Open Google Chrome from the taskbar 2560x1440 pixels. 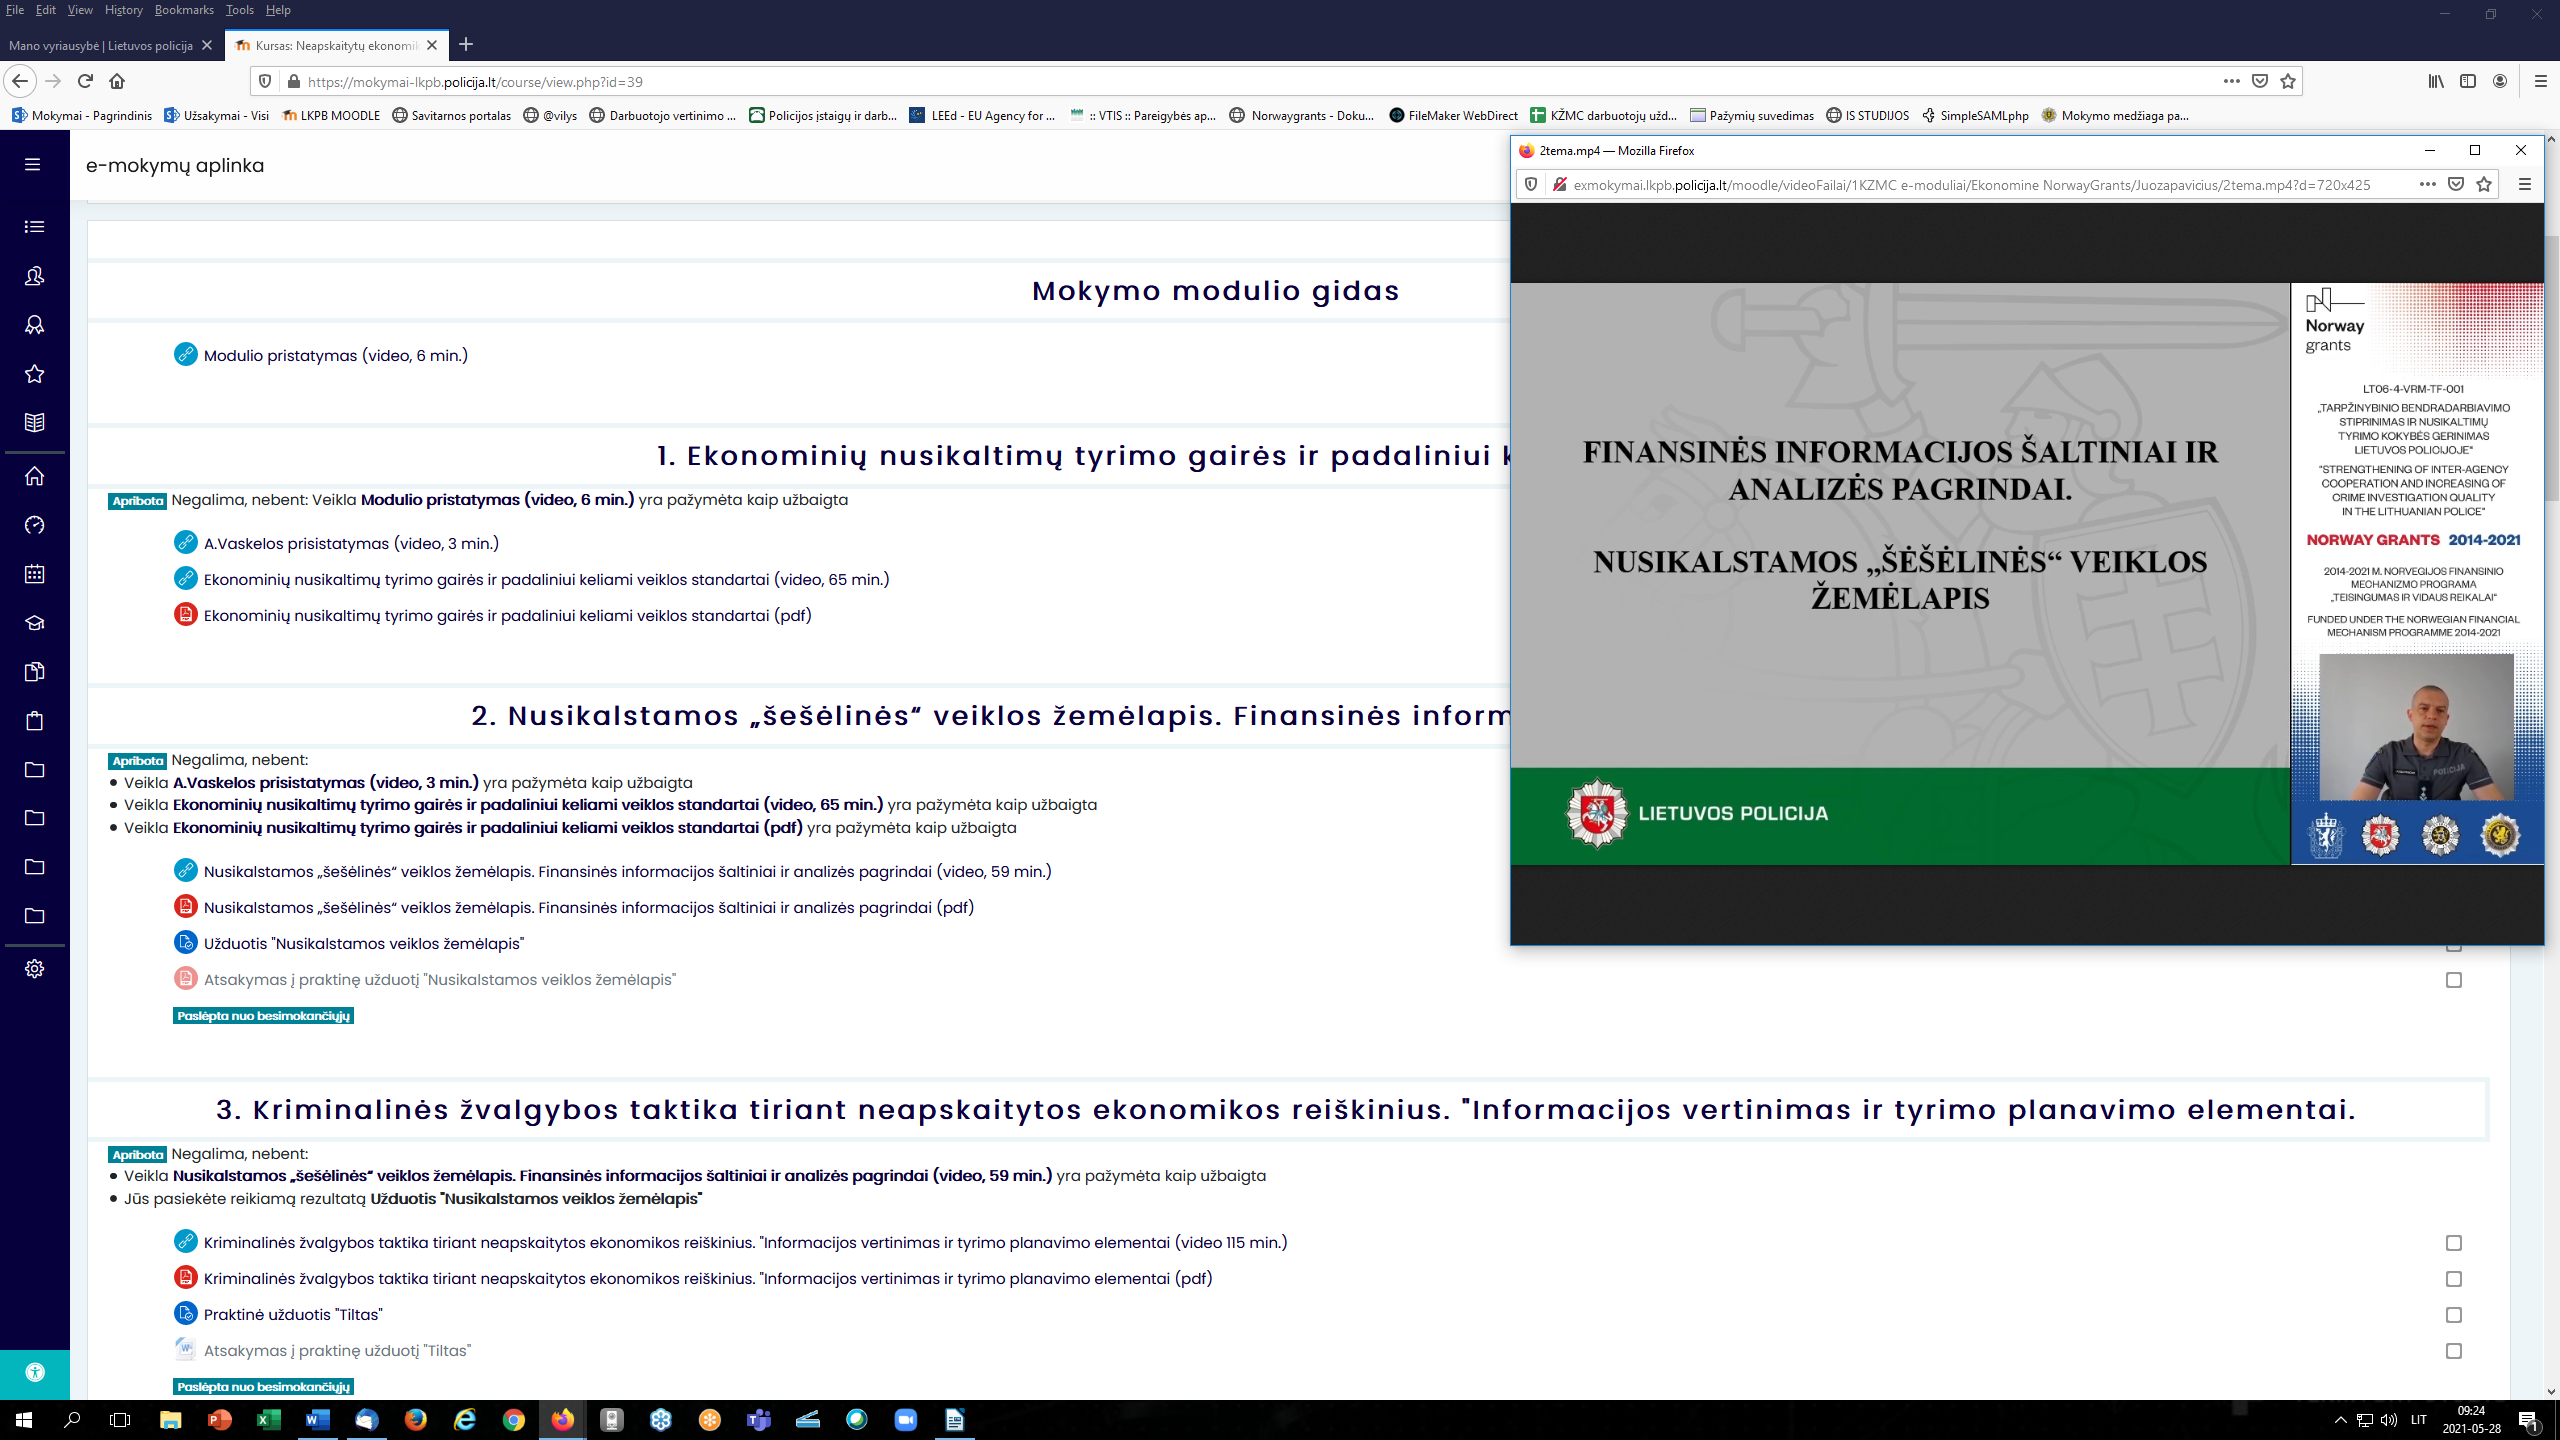[x=514, y=1419]
